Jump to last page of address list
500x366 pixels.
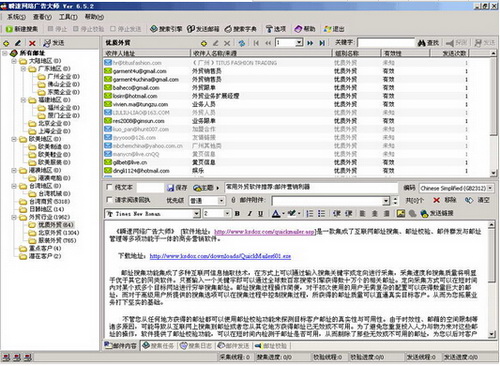(x=322, y=43)
